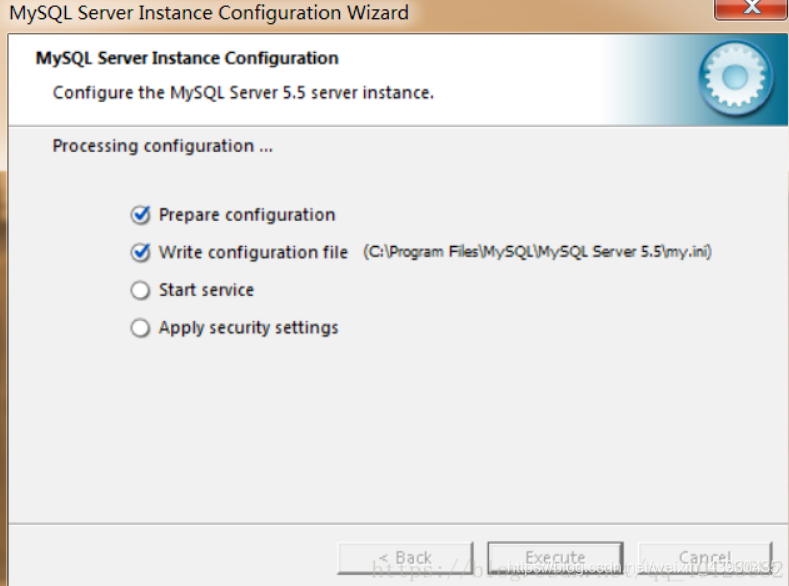Click the bold MySQL Server Instance Configuration heading
The height and width of the screenshot is (586, 789).
click(x=187, y=58)
